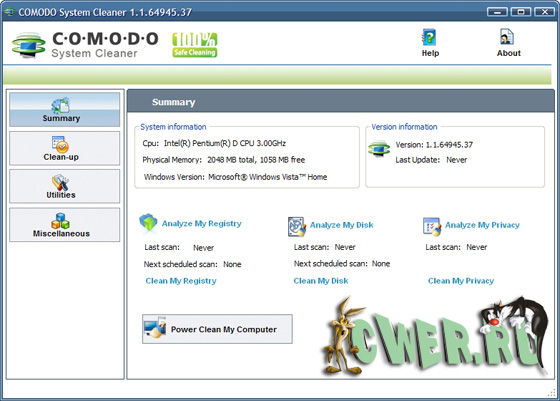Click the 'Microsoft® Windows Vista™ Home' text
Screen dimensions: 560x401
tap(268, 177)
